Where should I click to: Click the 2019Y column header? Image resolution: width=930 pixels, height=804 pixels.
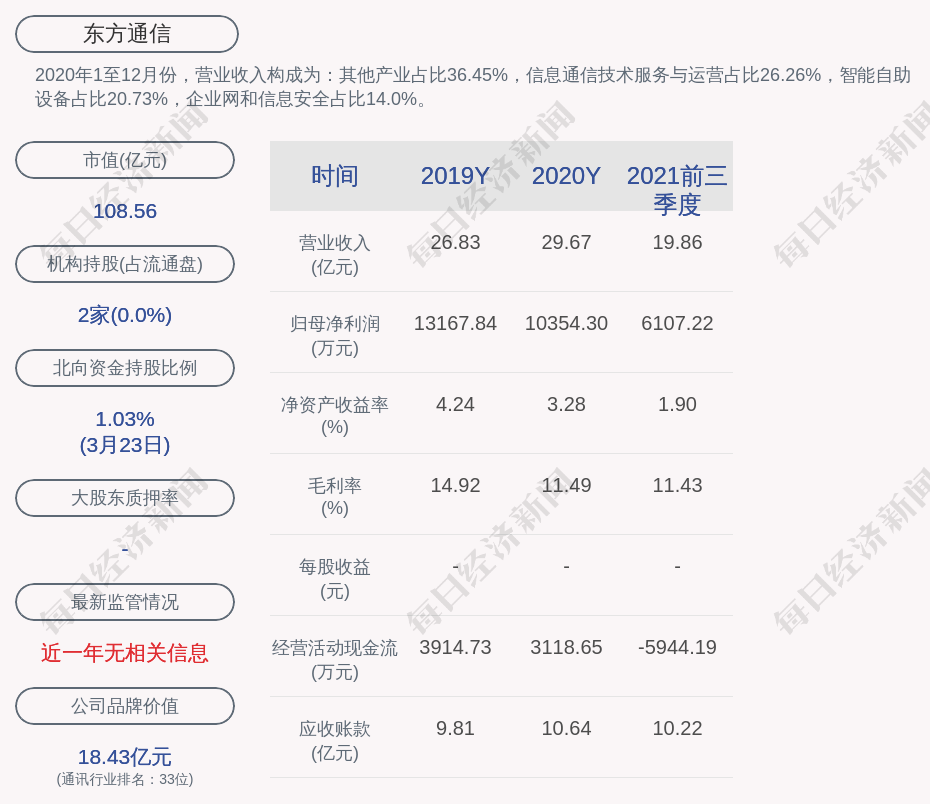point(455,176)
